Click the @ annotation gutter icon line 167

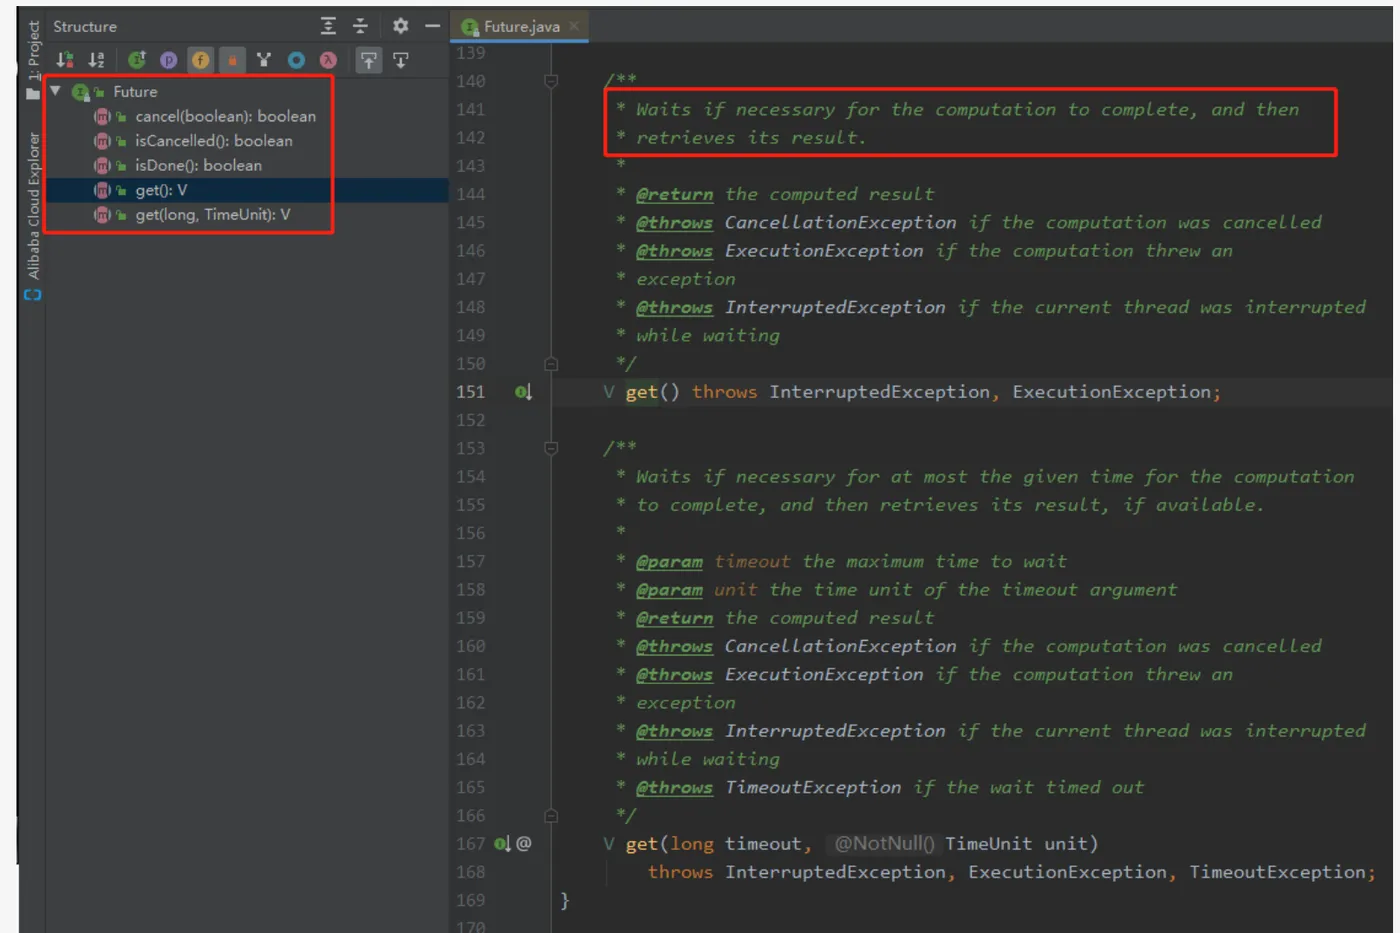pyautogui.click(x=524, y=843)
